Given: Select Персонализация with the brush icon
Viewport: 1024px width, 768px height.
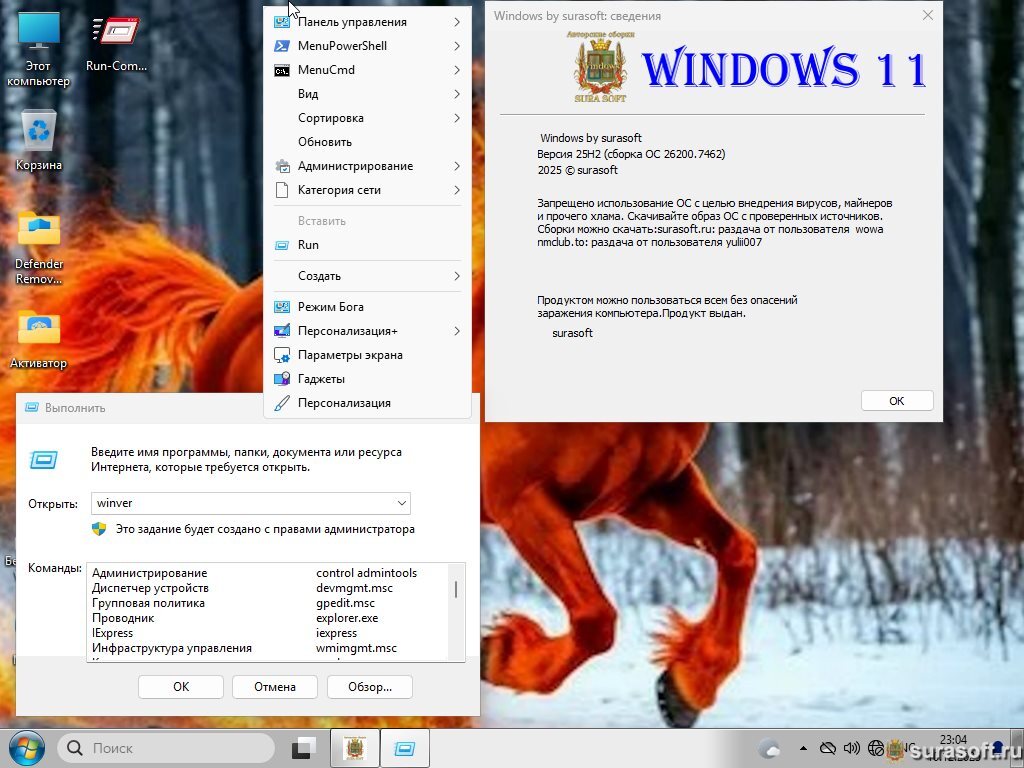Looking at the screenshot, I should [x=368, y=403].
